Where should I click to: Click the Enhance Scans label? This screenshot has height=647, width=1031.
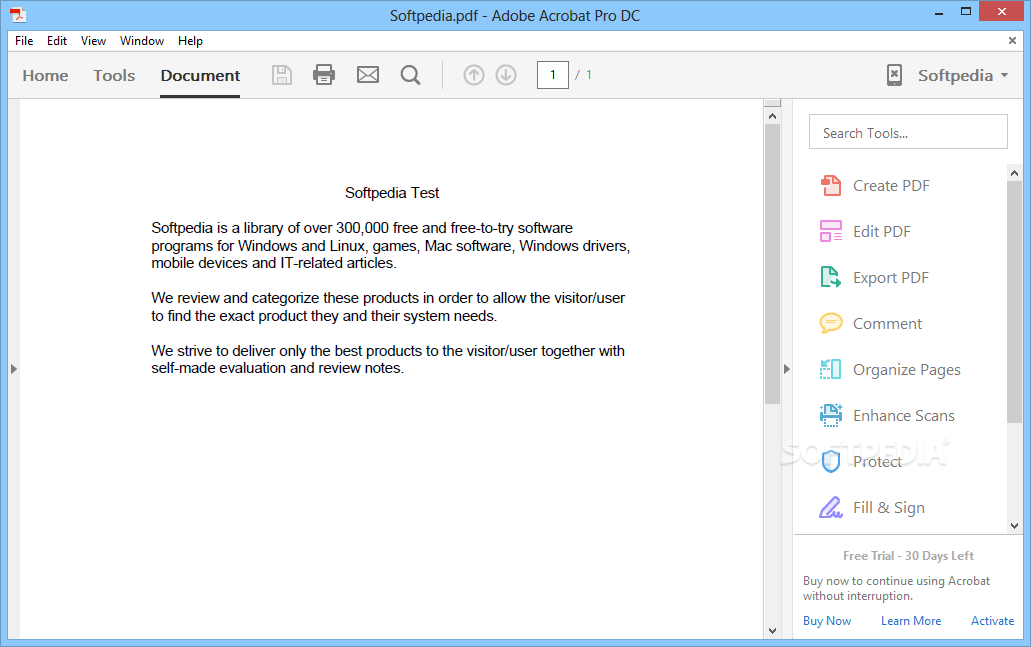click(903, 416)
